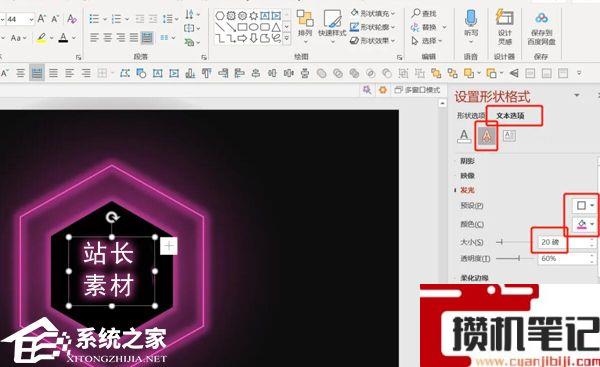Select the oval shape in gallery
600x367 pixels.
pyautogui.click(x=253, y=27)
